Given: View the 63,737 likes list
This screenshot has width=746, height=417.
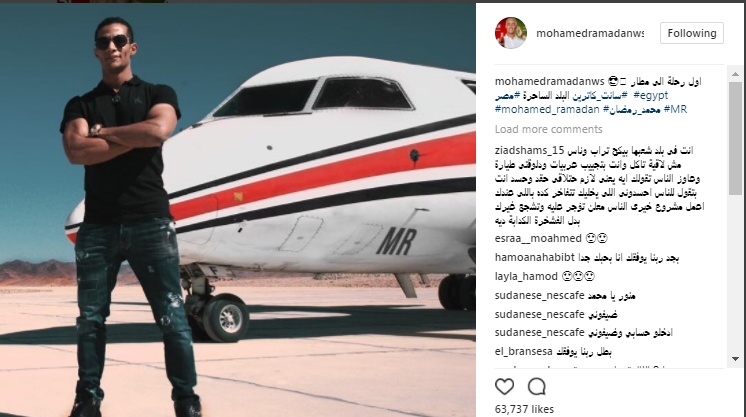Looking at the screenshot, I should pyautogui.click(x=524, y=409).
